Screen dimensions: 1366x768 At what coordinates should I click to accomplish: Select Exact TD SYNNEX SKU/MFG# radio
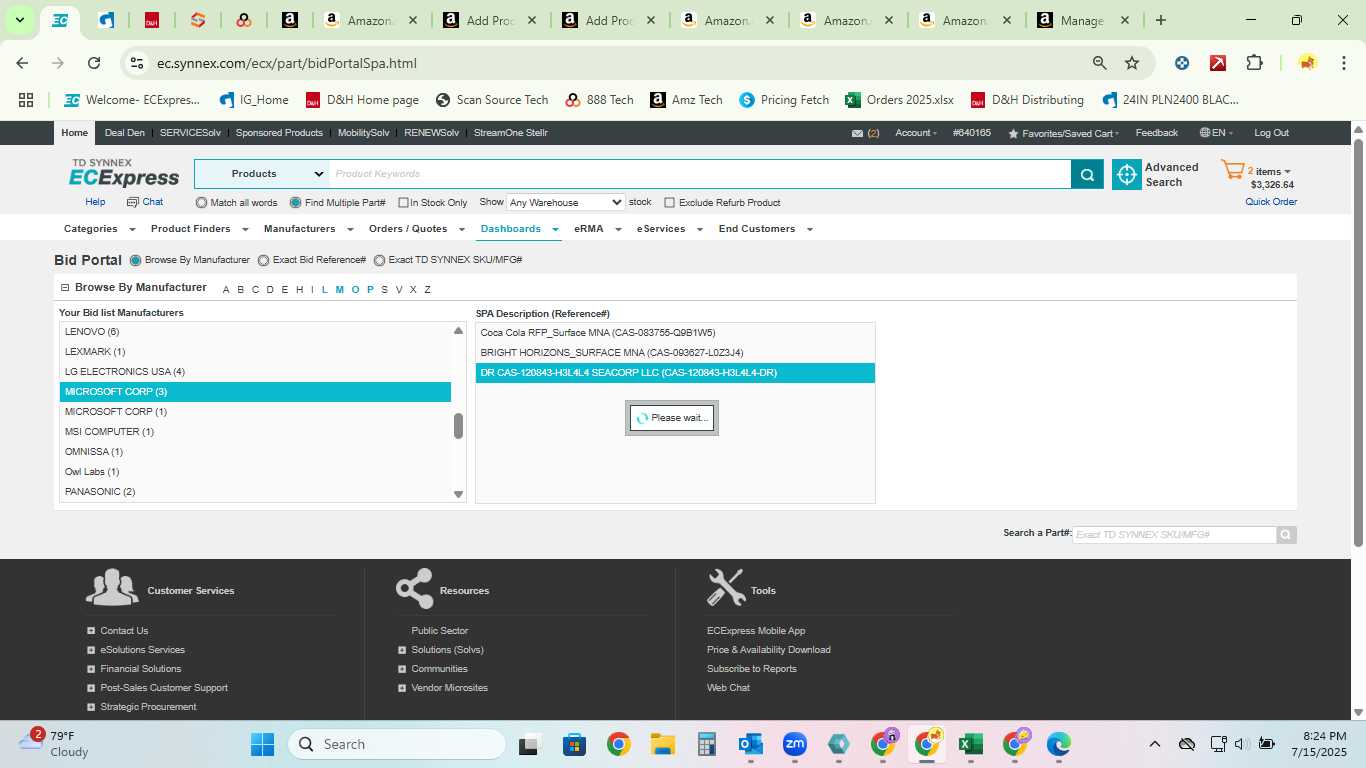point(380,260)
